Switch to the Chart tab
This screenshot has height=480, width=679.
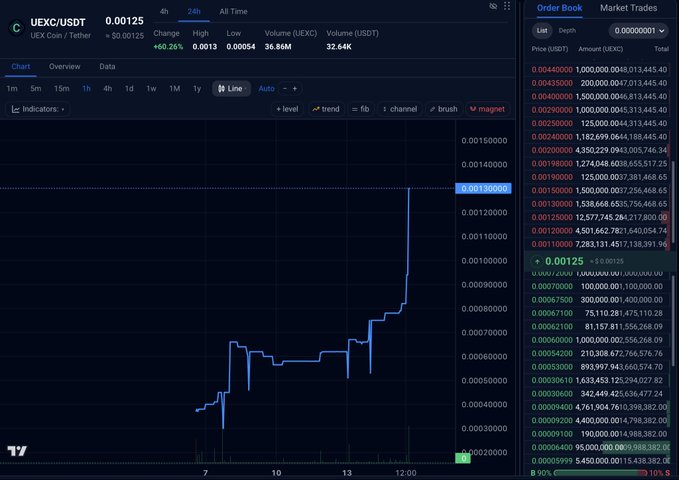point(21,66)
